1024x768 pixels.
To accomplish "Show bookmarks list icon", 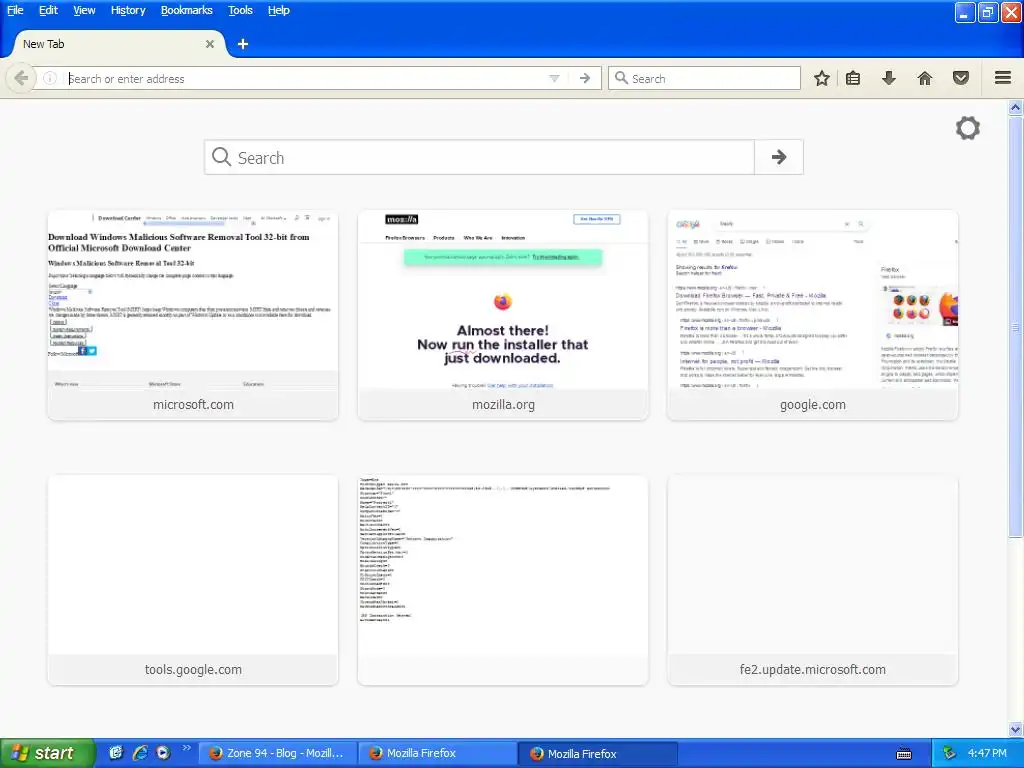I will click(x=853, y=78).
